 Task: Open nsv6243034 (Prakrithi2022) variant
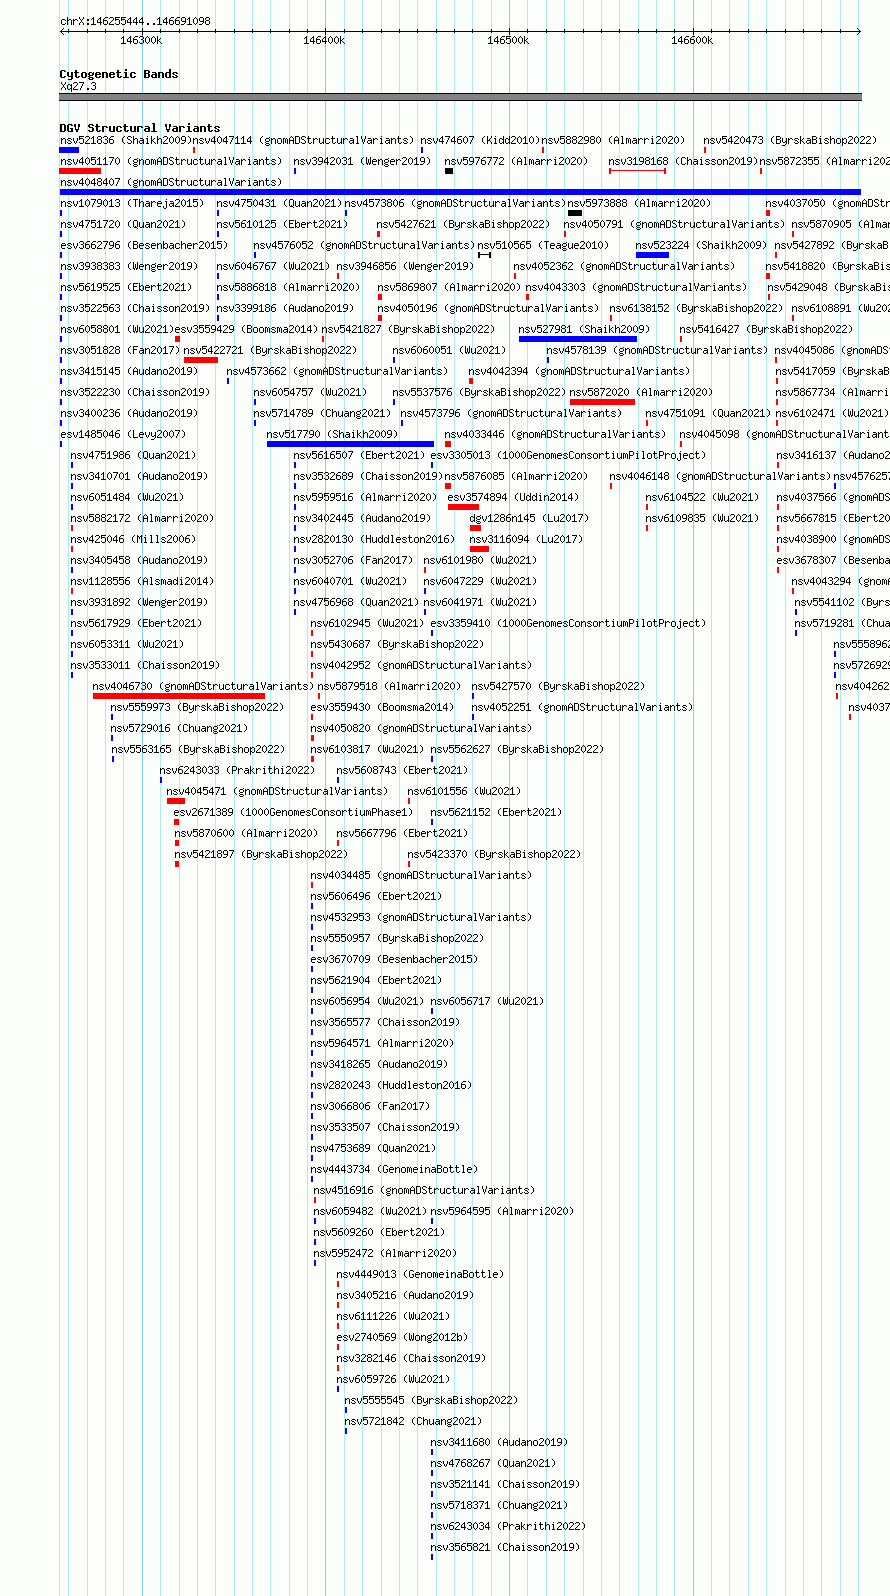click(508, 1527)
